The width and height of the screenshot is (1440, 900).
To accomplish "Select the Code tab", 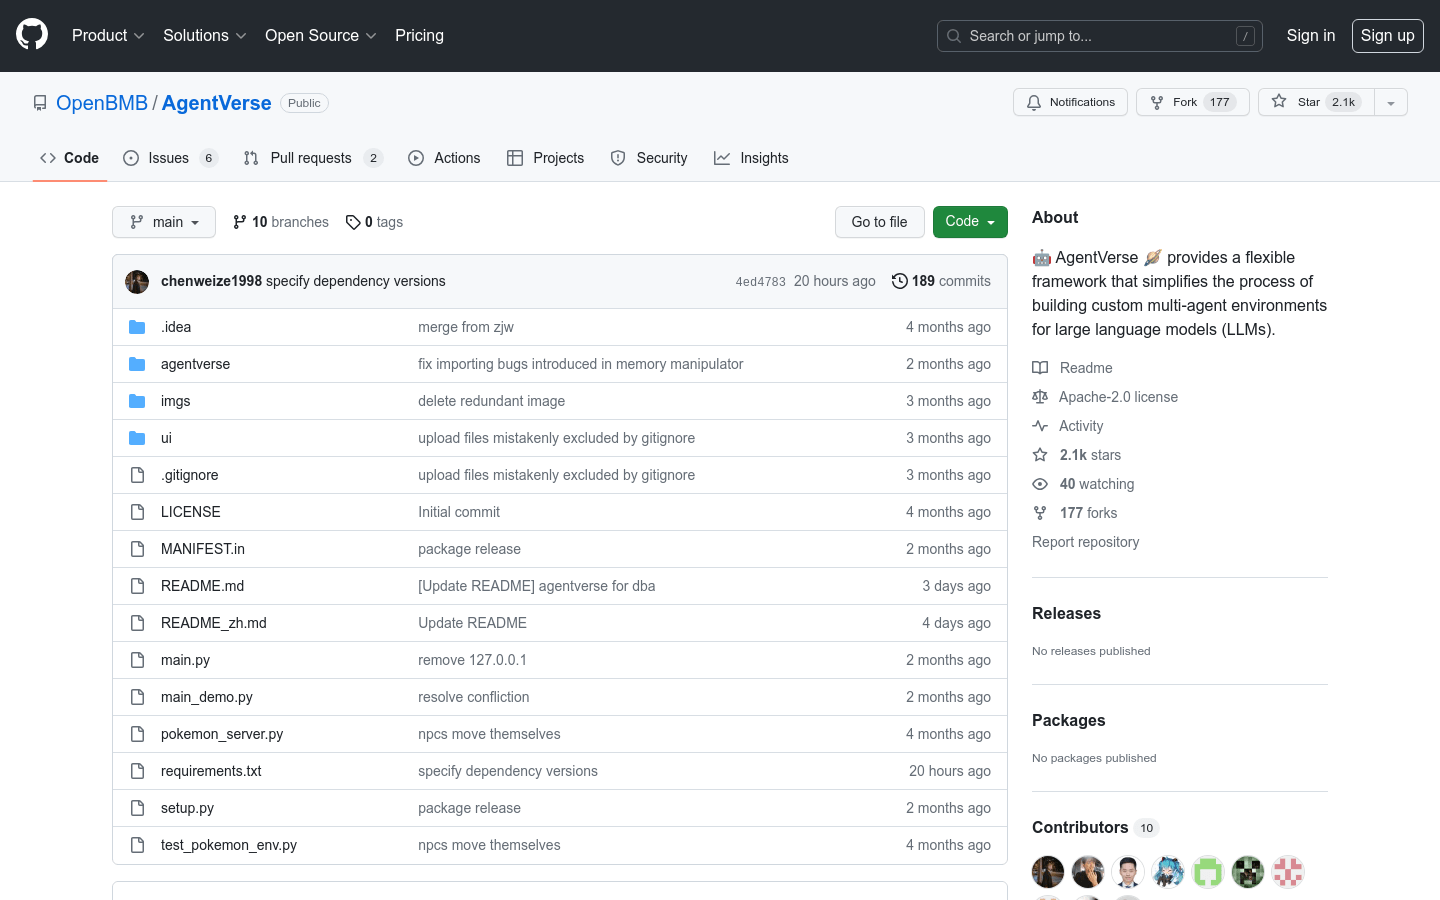I will click(70, 158).
